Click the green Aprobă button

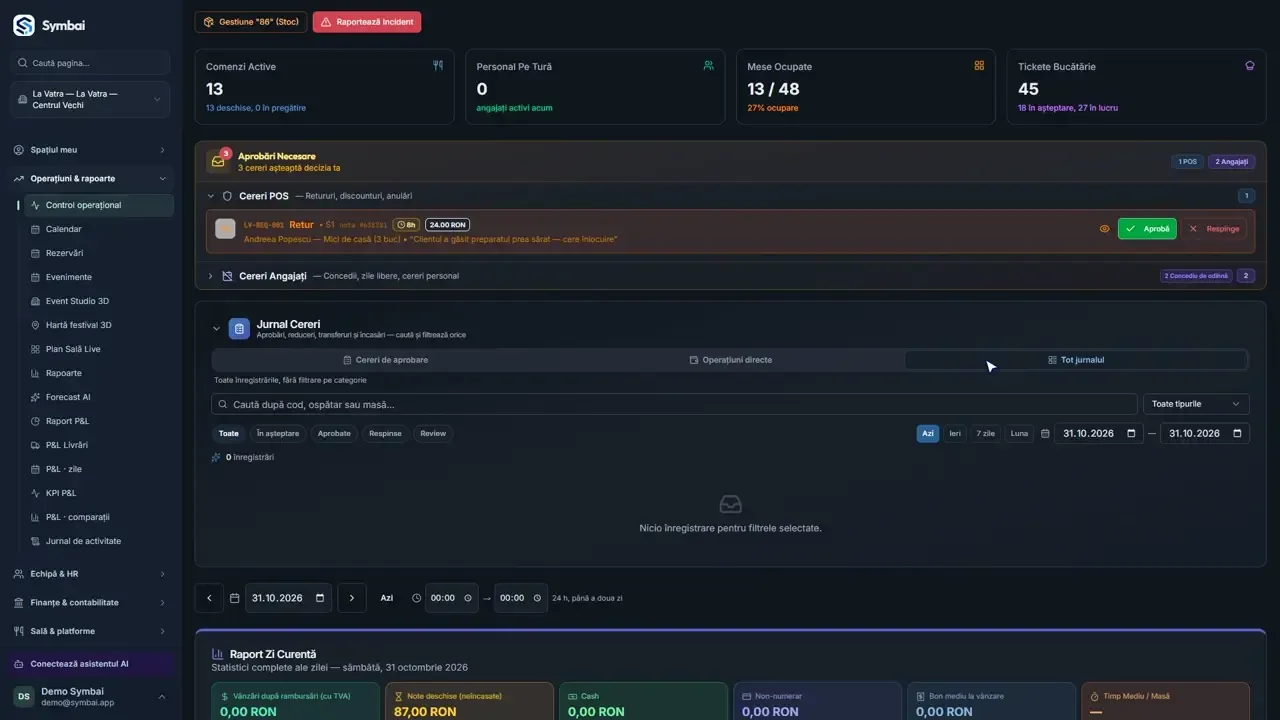[x=1147, y=229]
